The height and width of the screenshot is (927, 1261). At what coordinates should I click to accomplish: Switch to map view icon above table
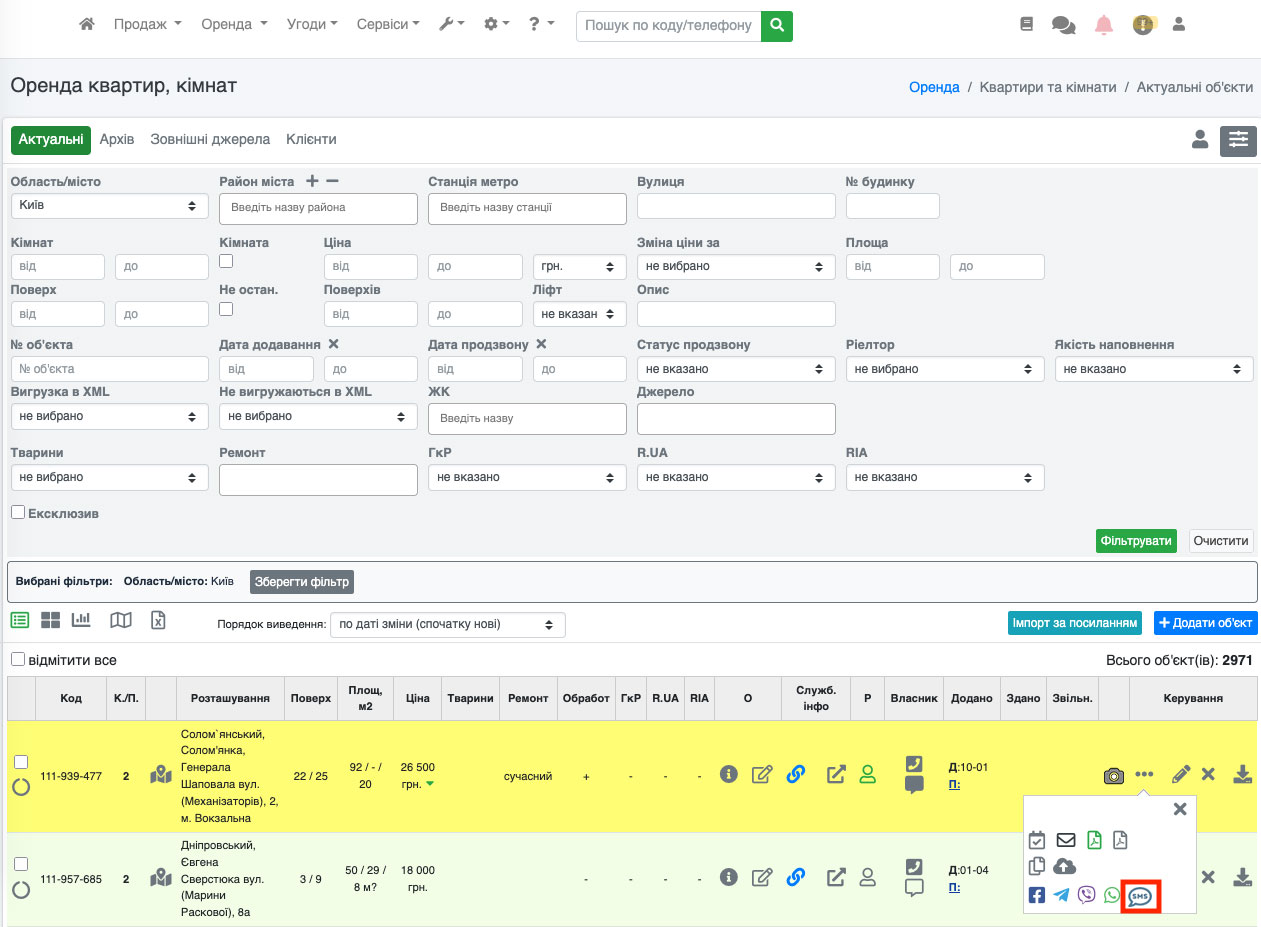point(121,620)
